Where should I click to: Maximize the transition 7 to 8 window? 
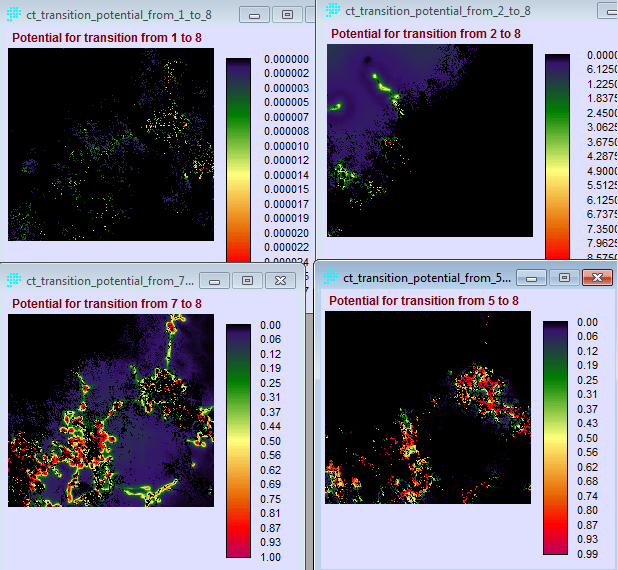point(249,281)
